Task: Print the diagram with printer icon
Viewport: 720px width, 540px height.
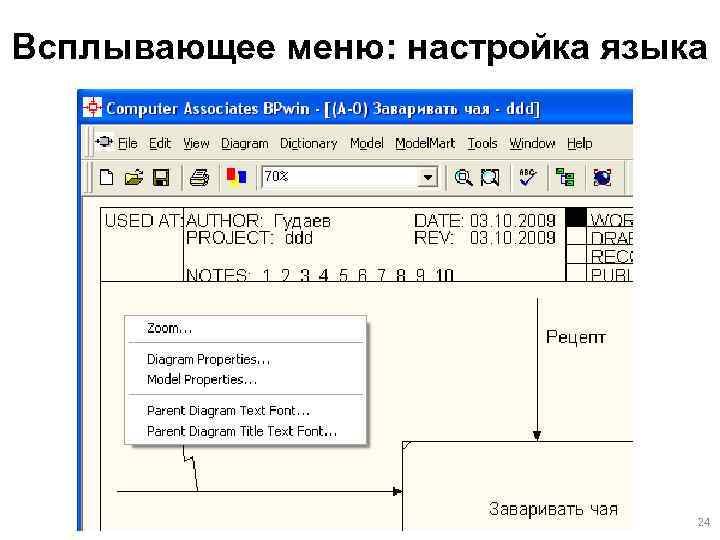Action: tap(200, 177)
